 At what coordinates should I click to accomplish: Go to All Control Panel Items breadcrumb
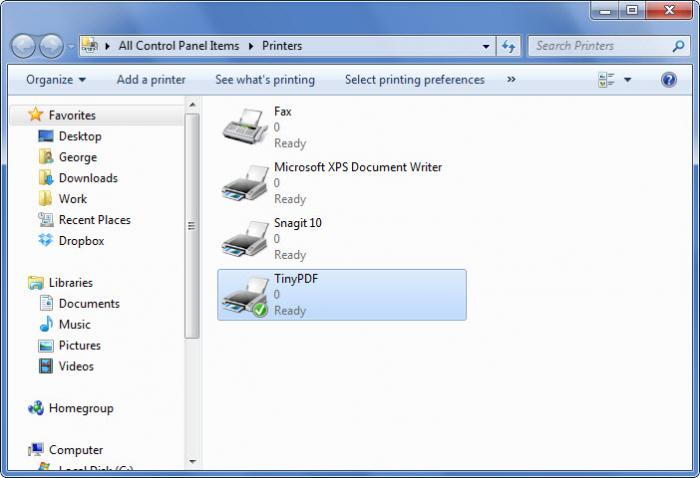tap(179, 46)
